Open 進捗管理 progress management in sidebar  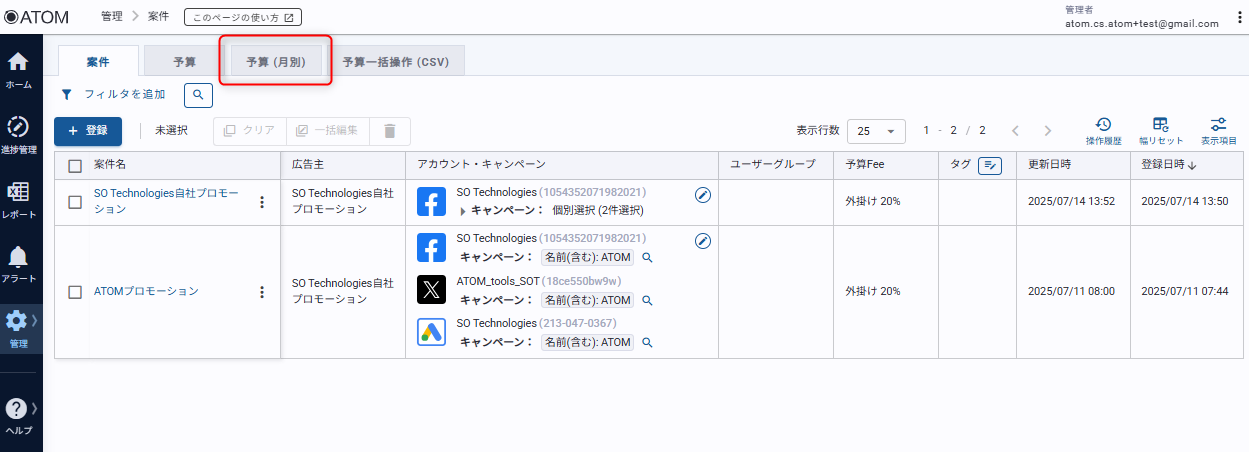point(18,133)
